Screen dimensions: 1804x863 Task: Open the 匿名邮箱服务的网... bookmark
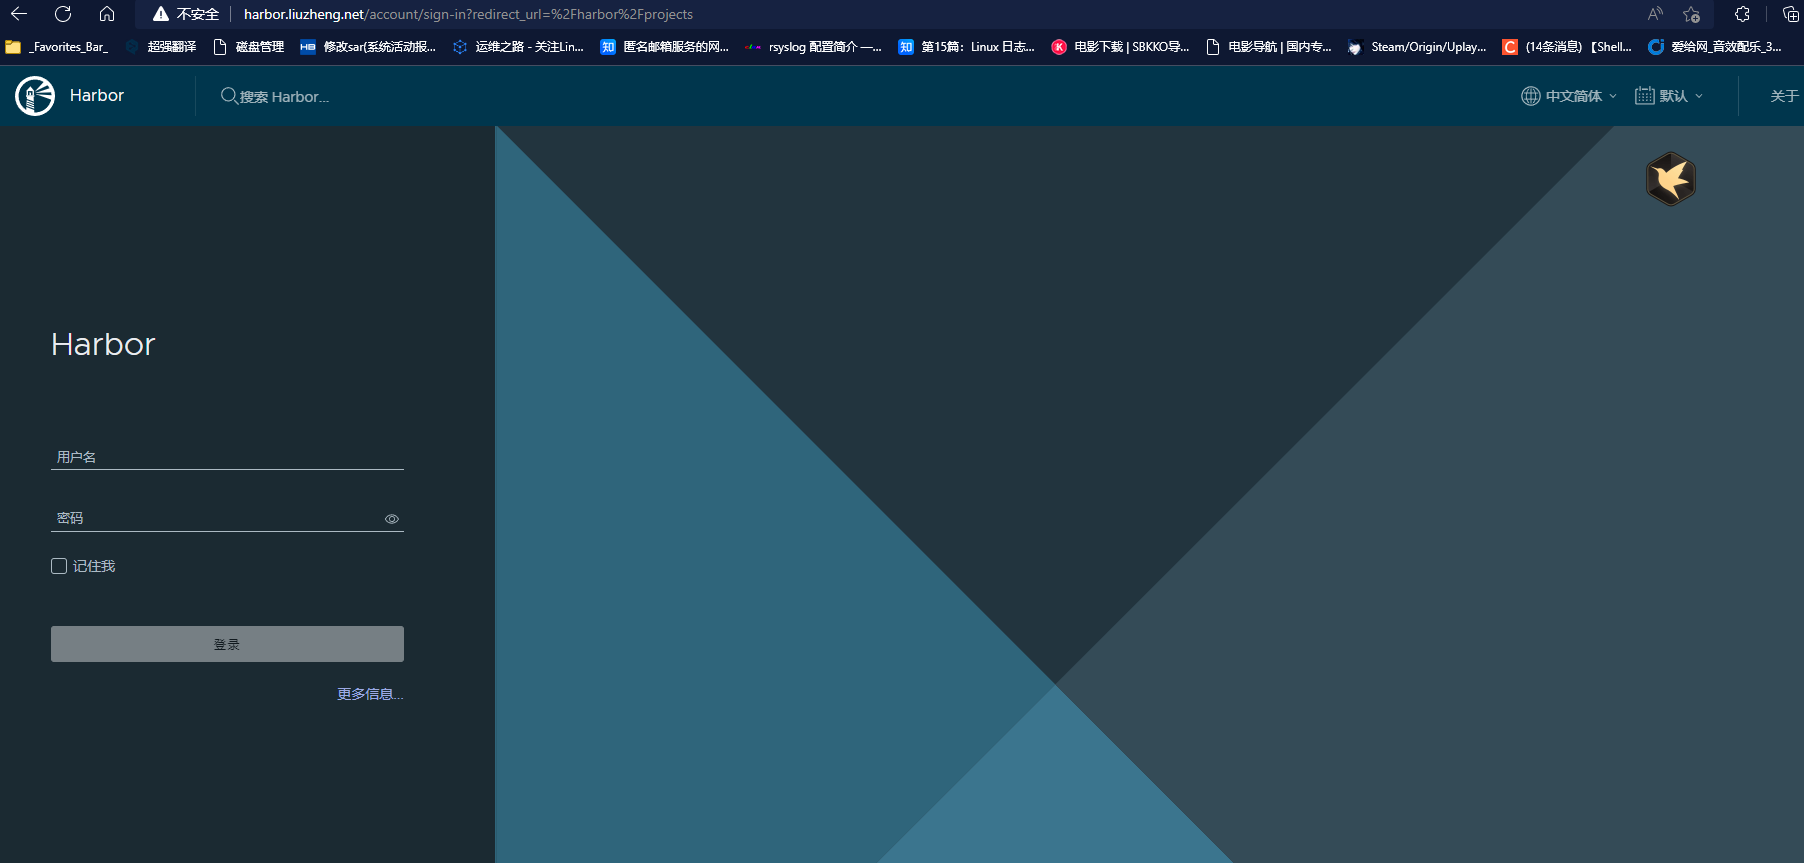pyautogui.click(x=664, y=47)
